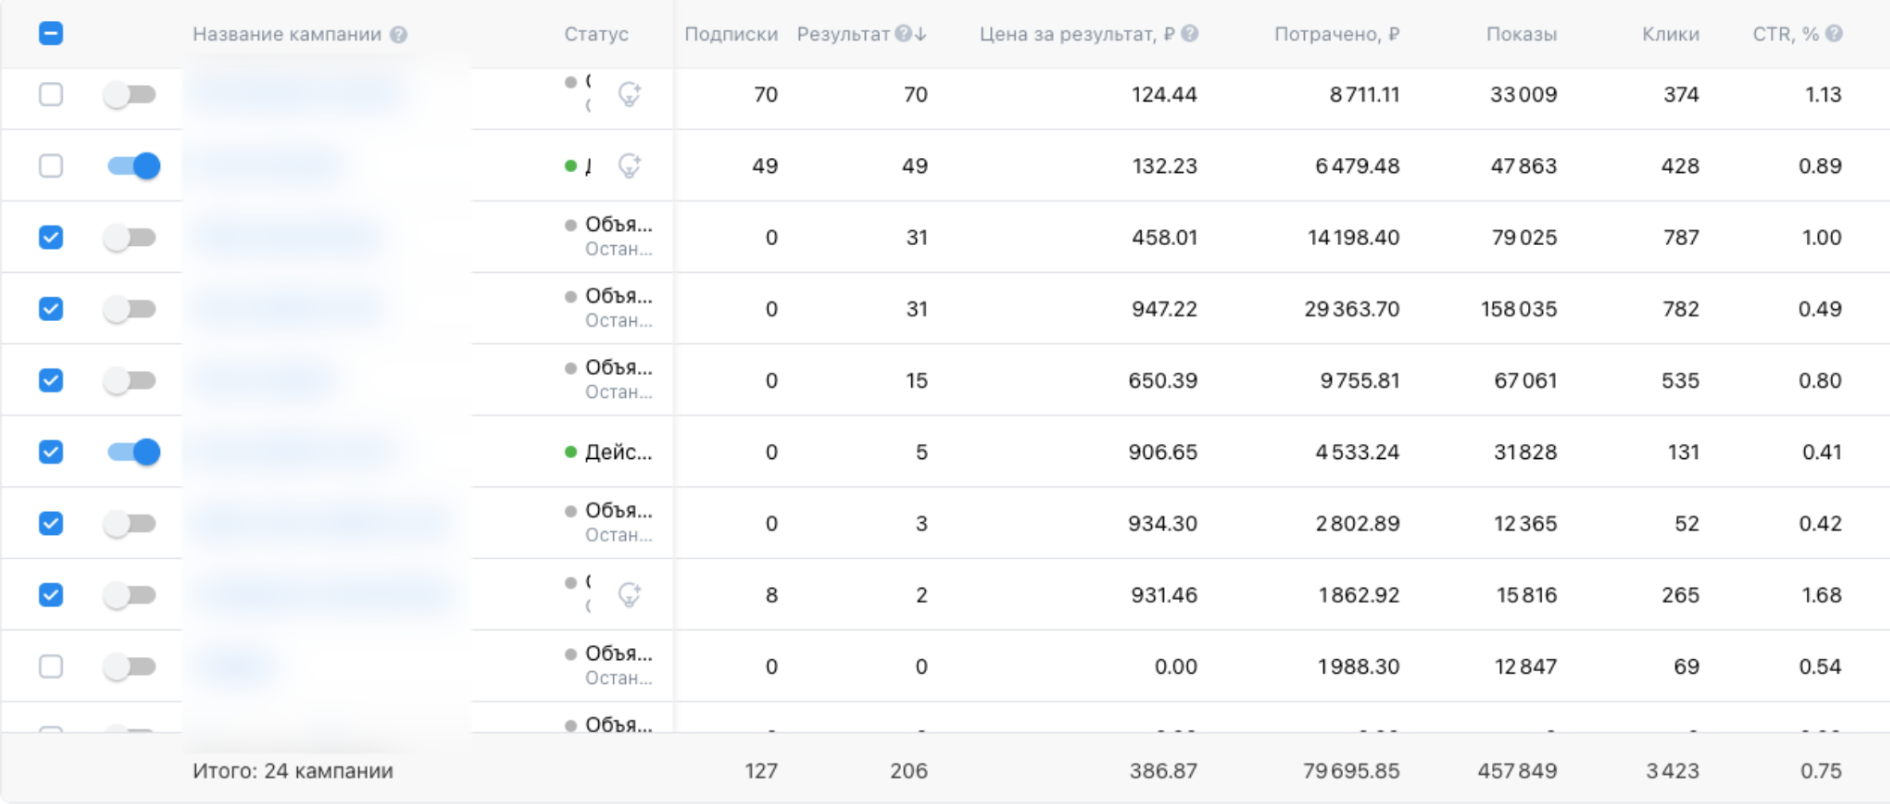Sort by Статус column header
The image size is (1890, 804).
(x=596, y=34)
